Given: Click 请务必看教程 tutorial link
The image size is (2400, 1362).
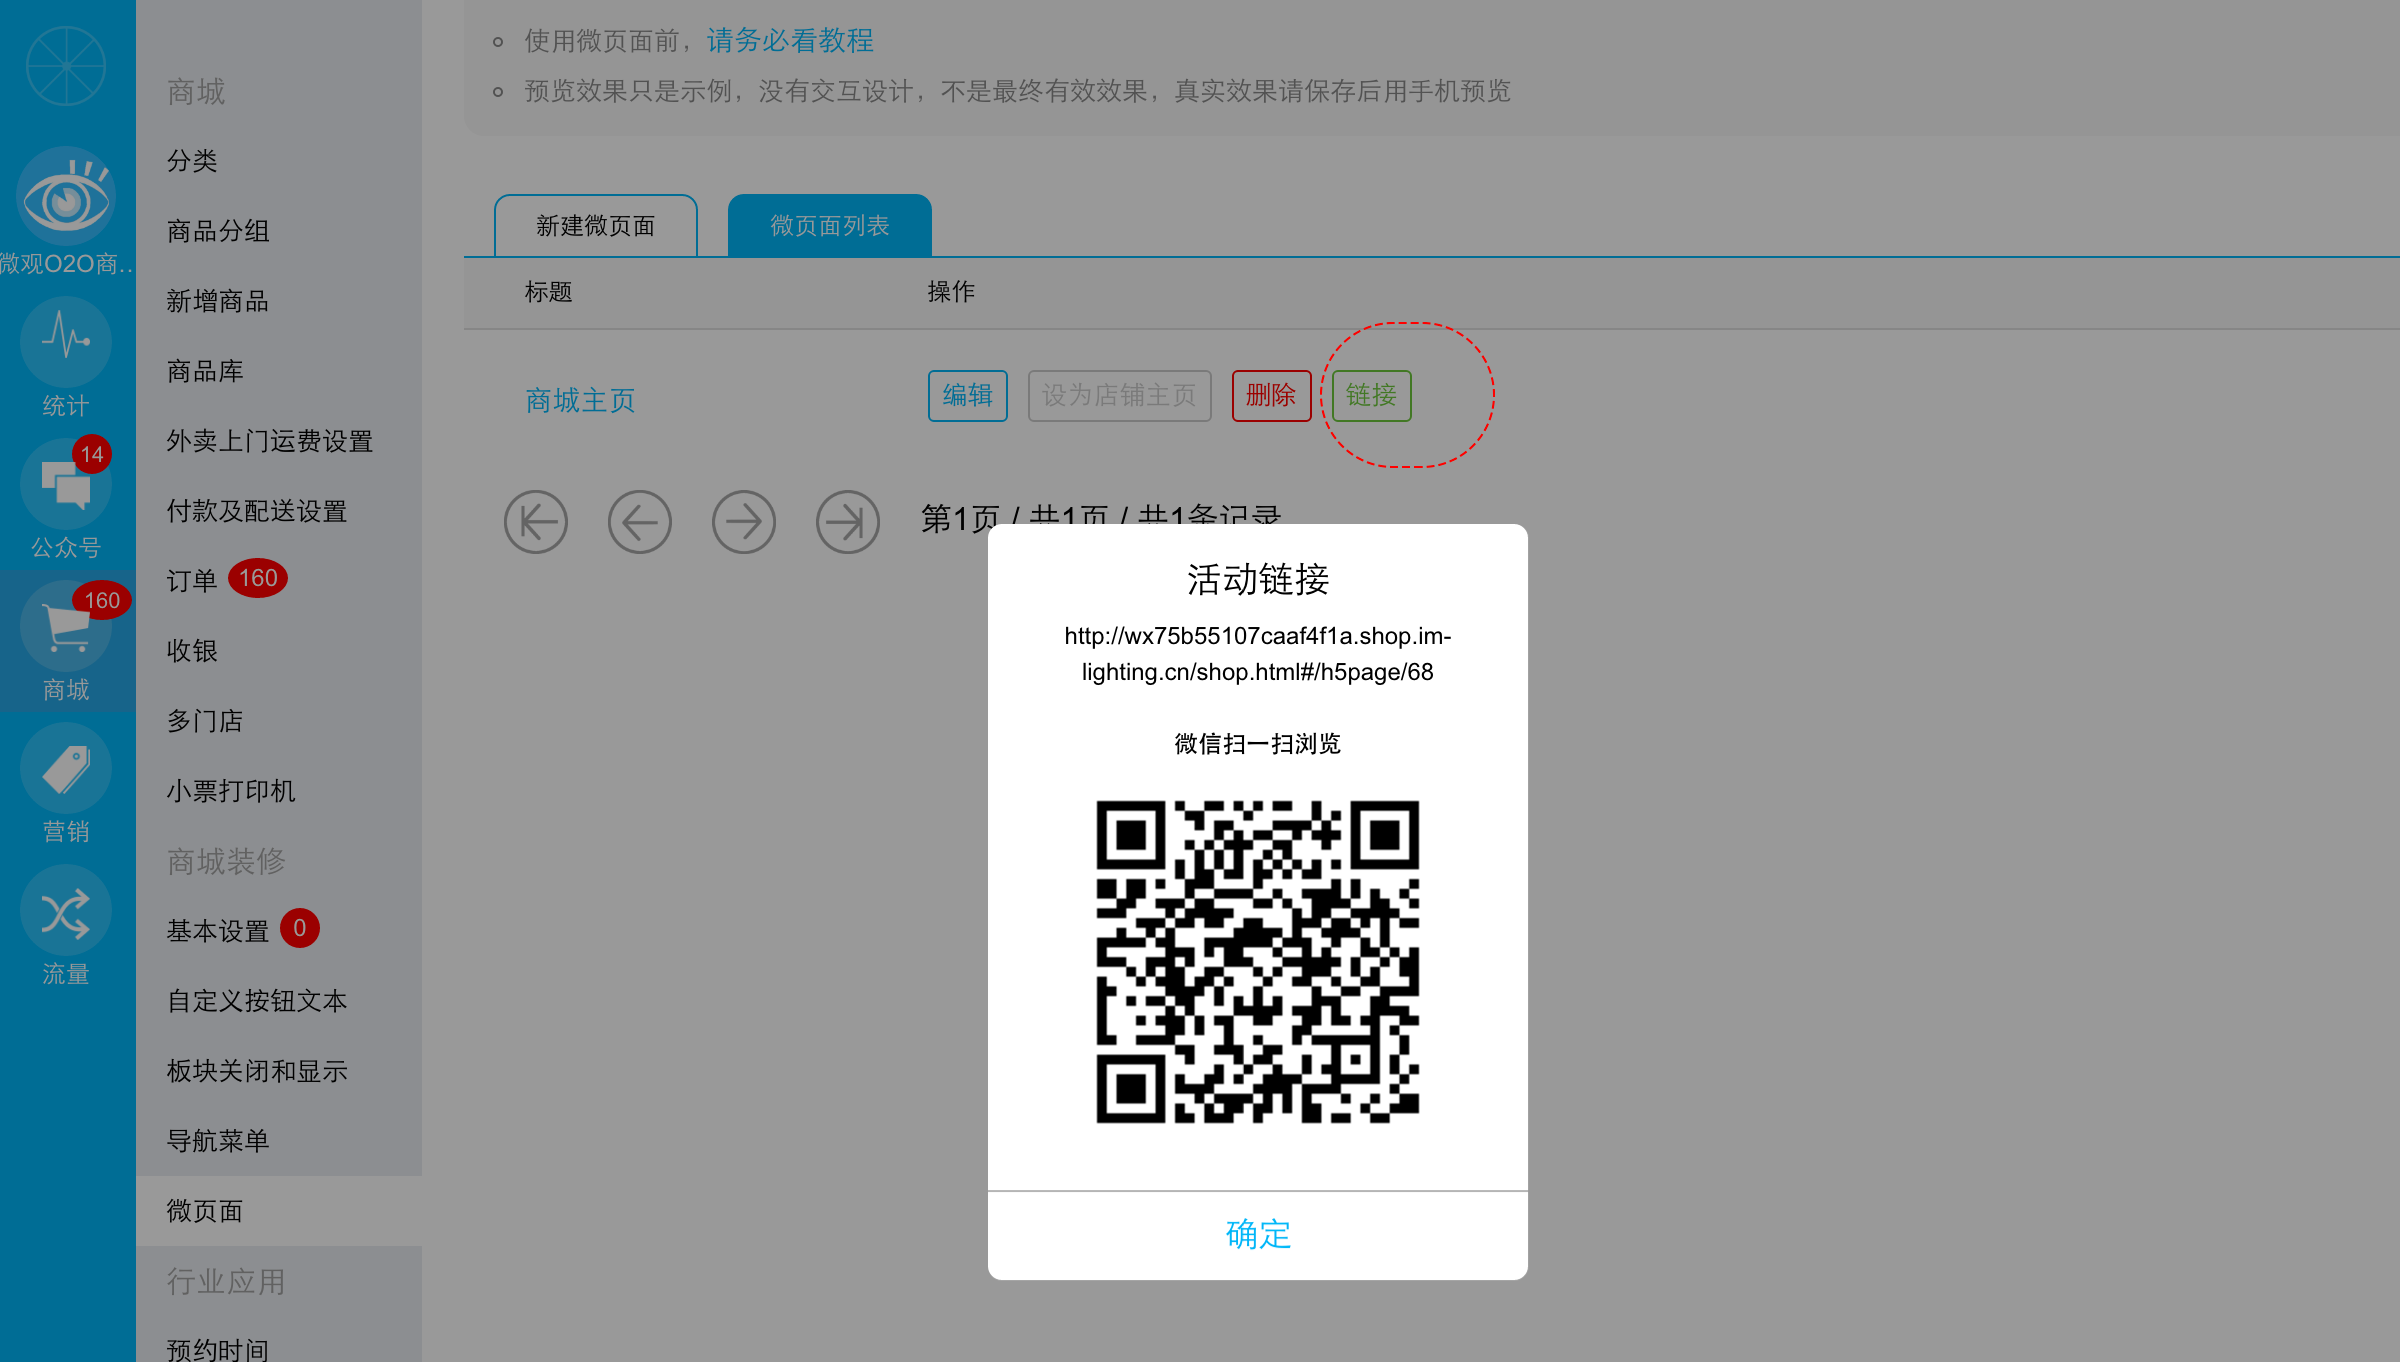Looking at the screenshot, I should [790, 40].
